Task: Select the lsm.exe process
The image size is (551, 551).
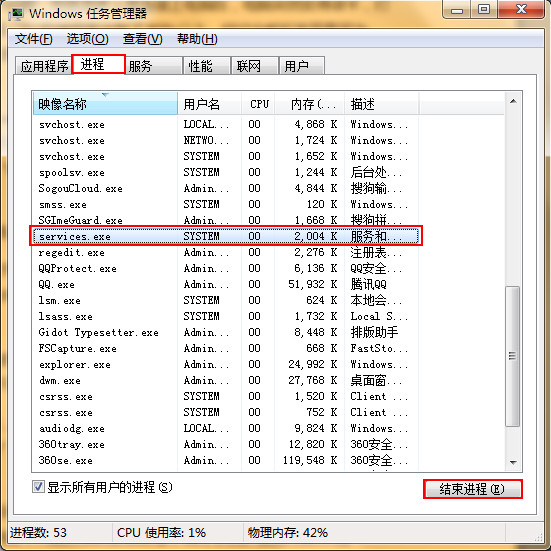Action: point(226,300)
